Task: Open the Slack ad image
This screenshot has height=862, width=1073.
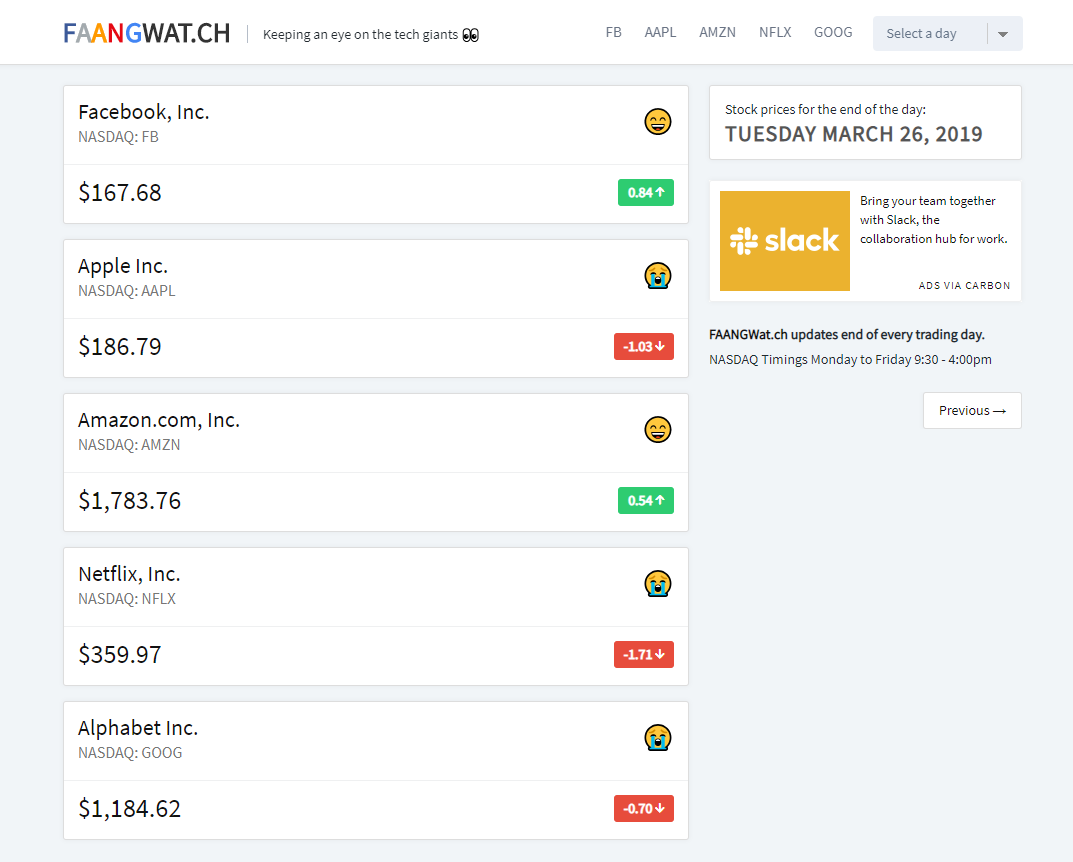Action: pos(785,241)
